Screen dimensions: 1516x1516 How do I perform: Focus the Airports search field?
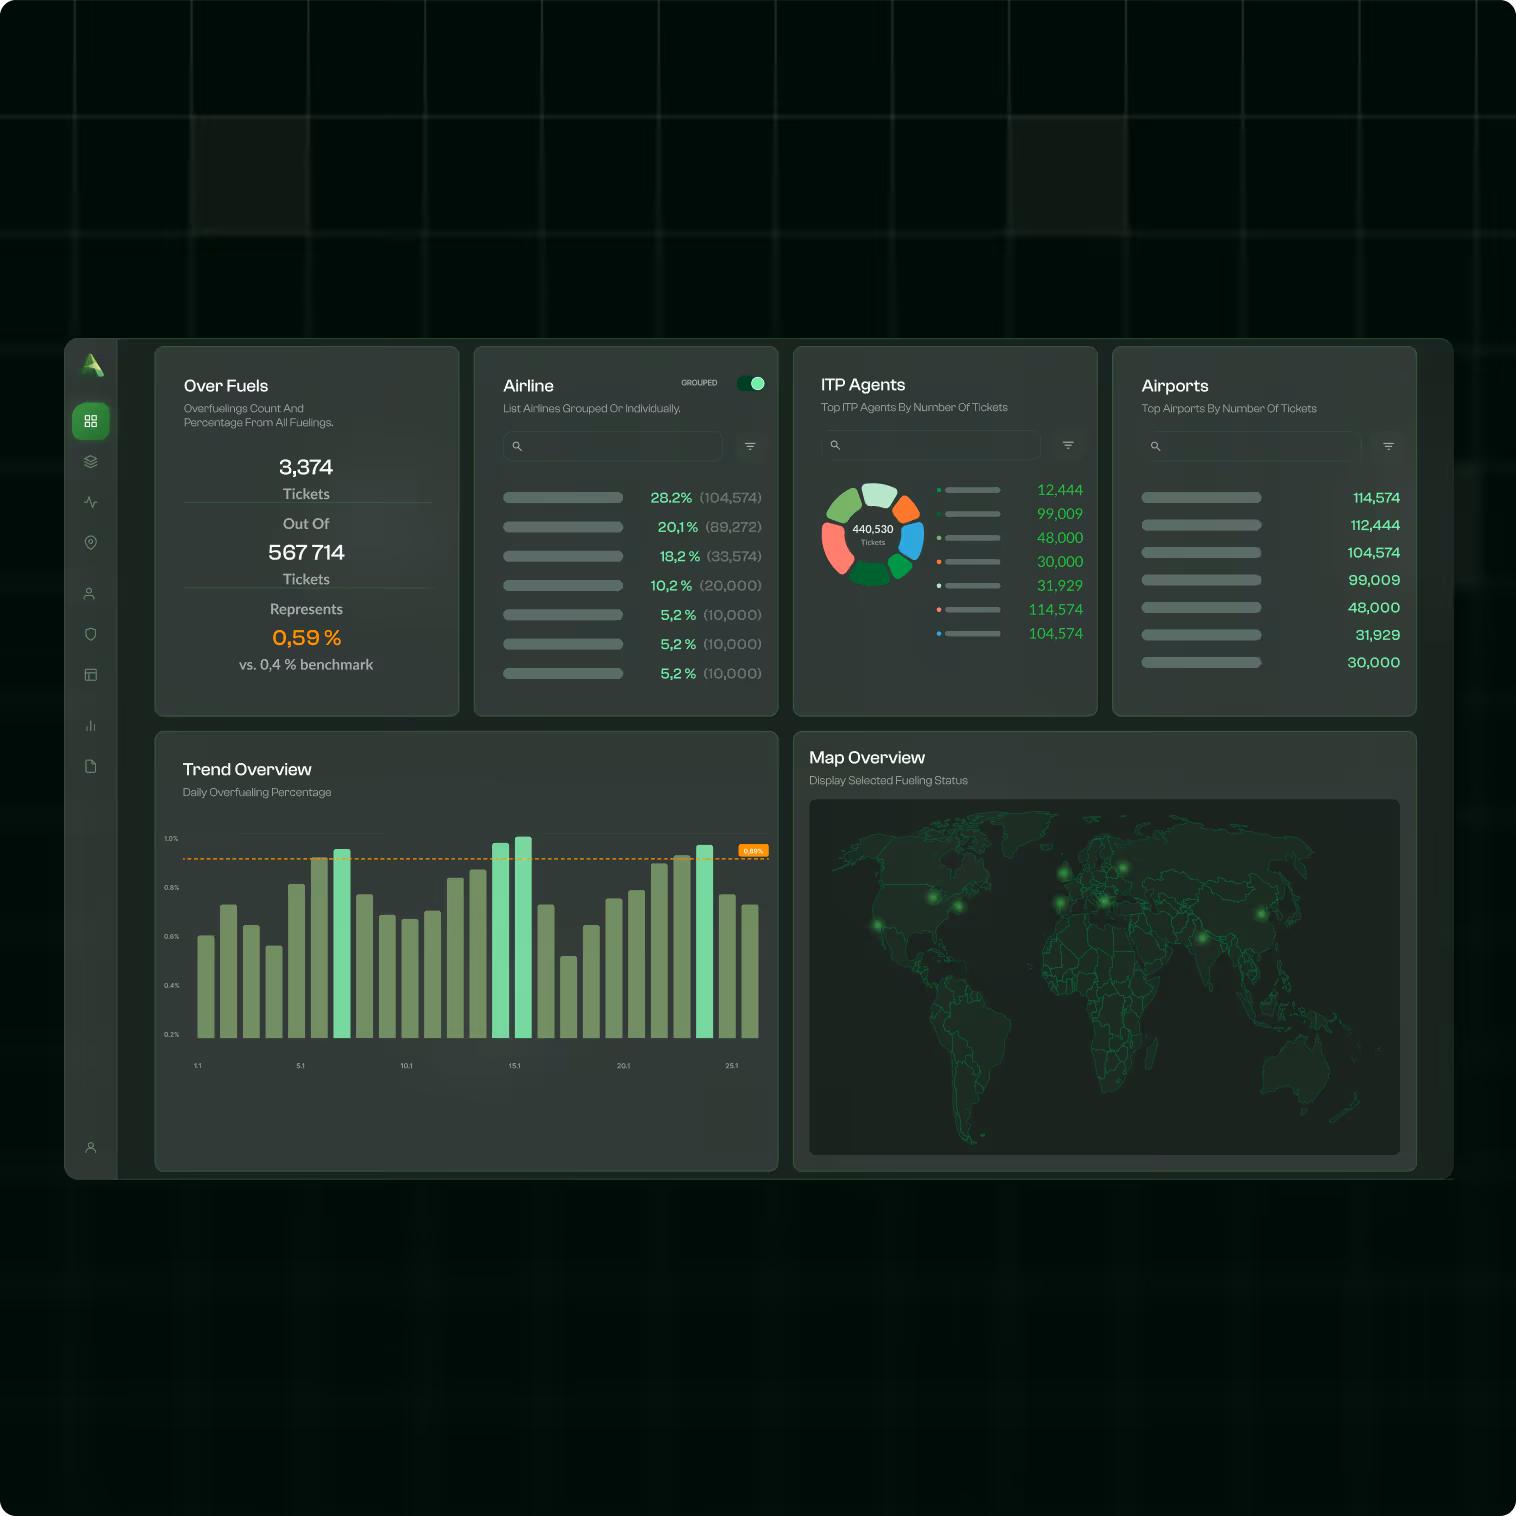[x=1251, y=446]
